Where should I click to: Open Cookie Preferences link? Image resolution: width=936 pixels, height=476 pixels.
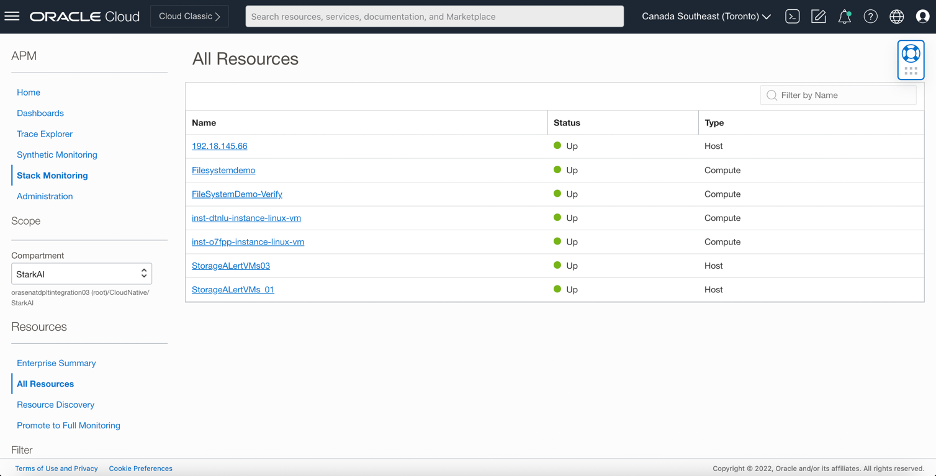[140, 468]
